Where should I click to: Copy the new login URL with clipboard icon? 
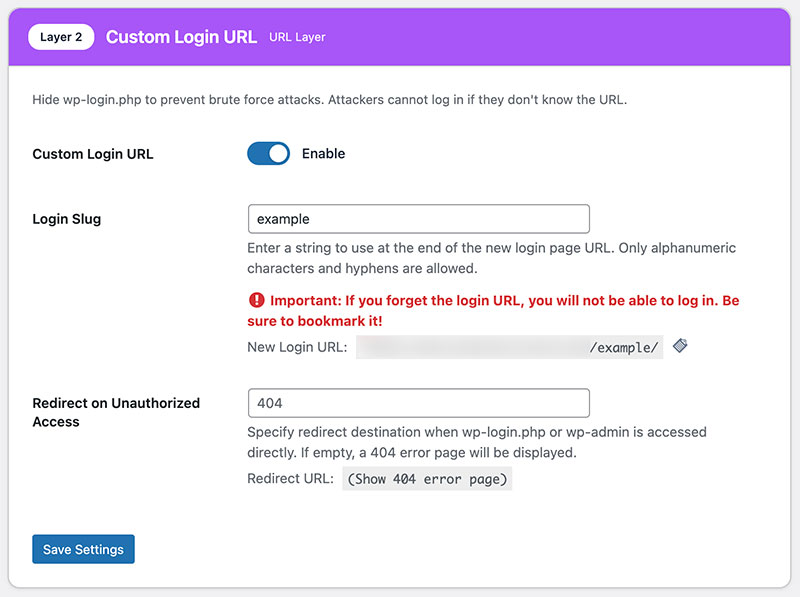[x=680, y=346]
